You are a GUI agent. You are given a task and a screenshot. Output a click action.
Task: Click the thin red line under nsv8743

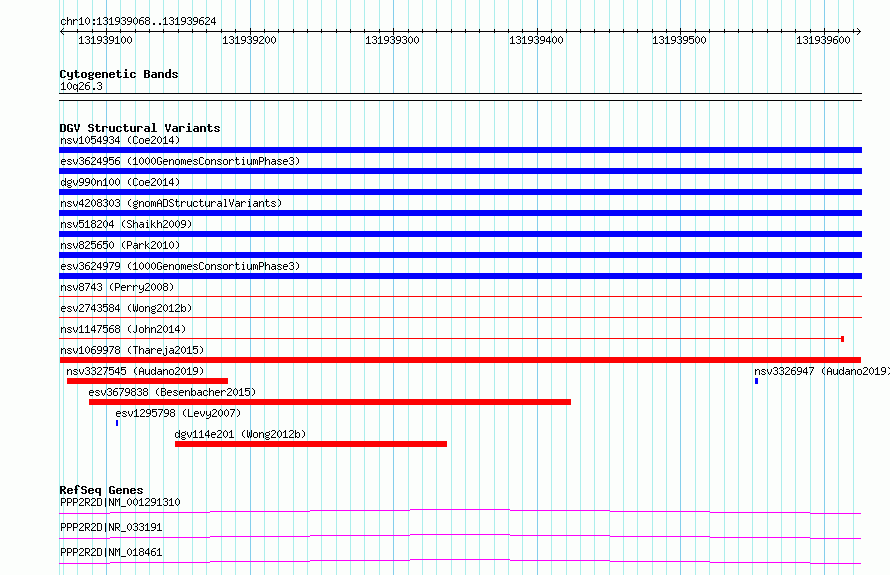[460, 296]
